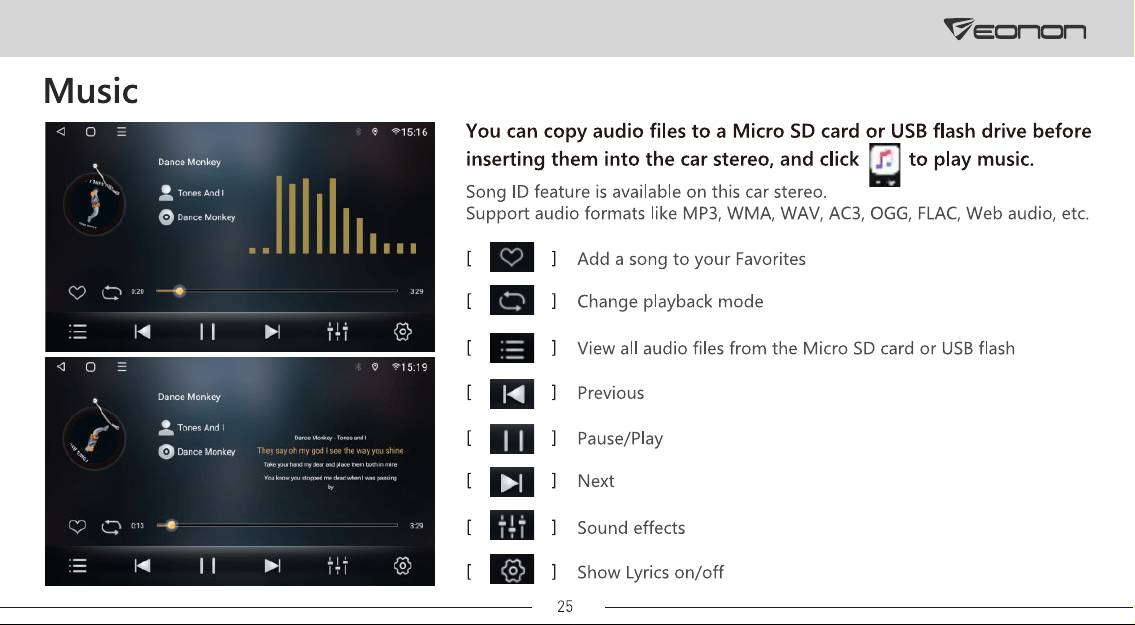Click legend Previous track icon

pos(512,394)
